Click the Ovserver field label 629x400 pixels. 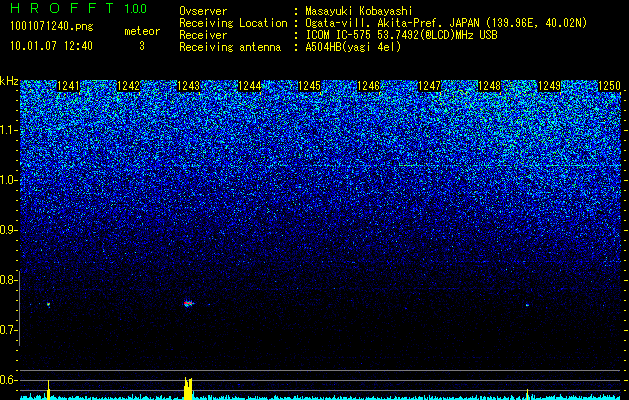(x=203, y=12)
